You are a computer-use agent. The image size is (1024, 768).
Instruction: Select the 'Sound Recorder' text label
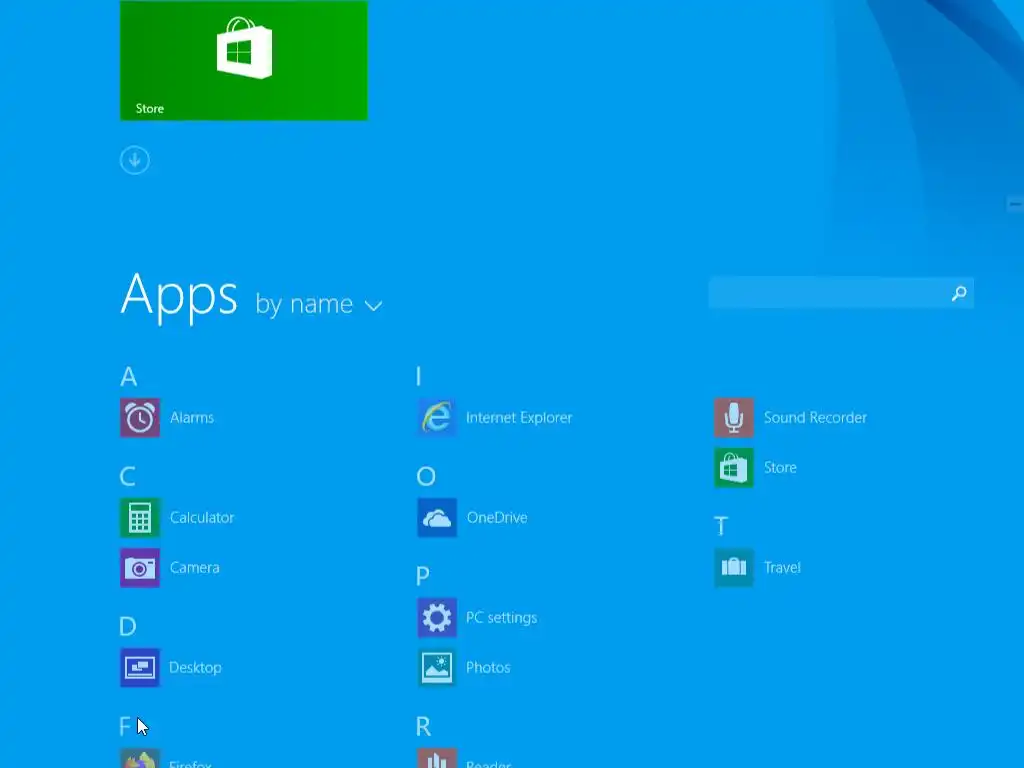tap(816, 417)
